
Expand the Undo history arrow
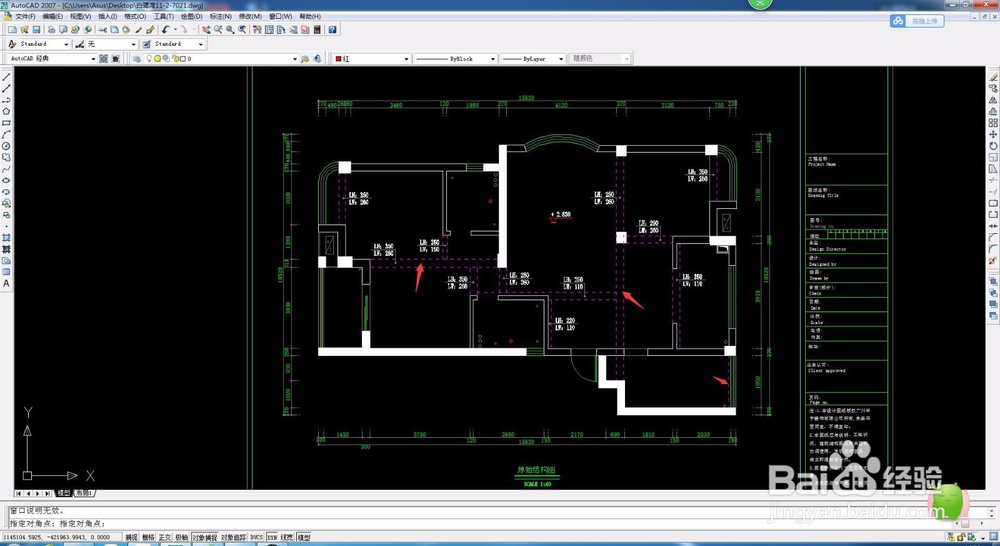175,29
